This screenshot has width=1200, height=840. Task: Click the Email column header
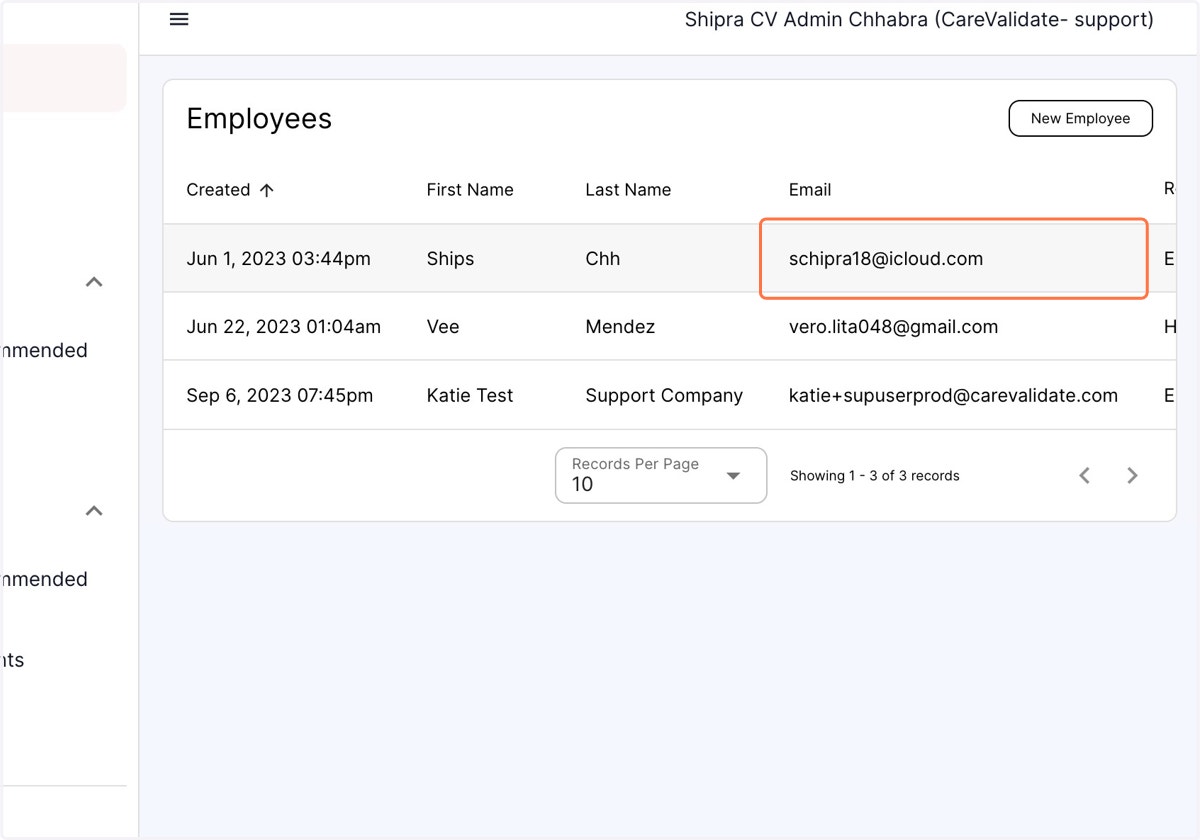pyautogui.click(x=810, y=190)
